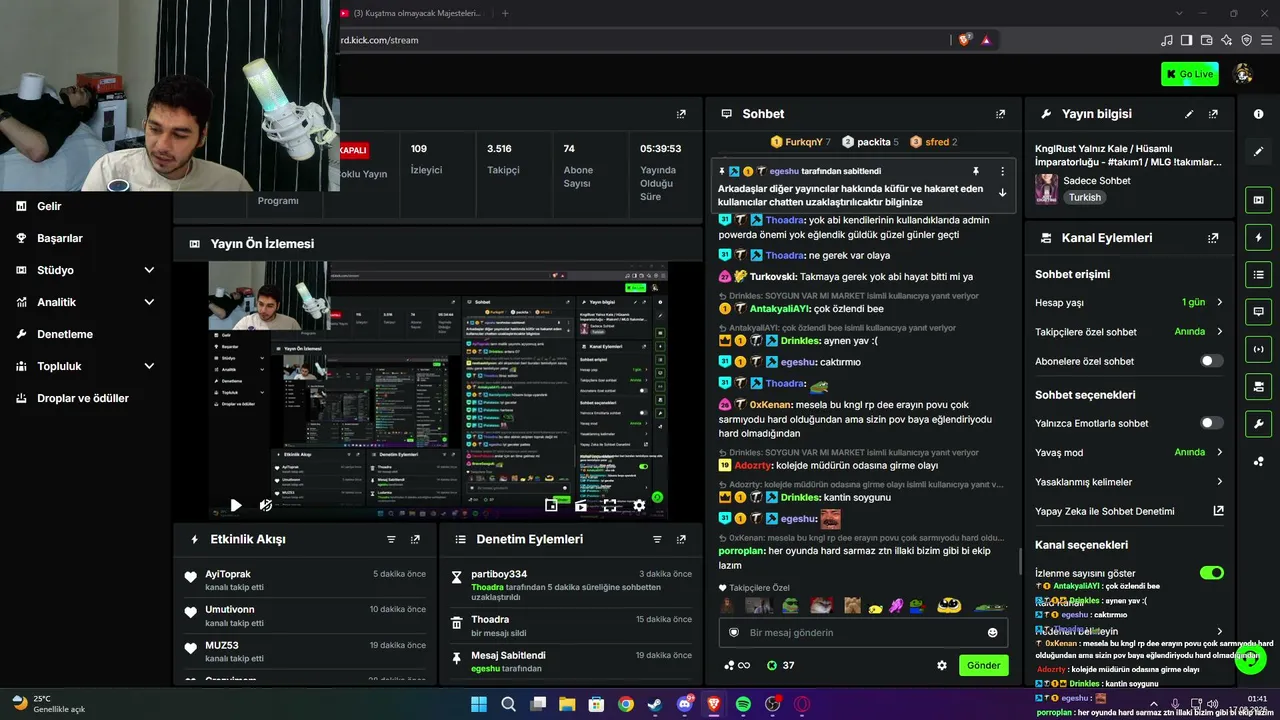Screen dimensions: 1280x720
Task: Open Takipçilere özel sohbet options
Action: [x=1129, y=332]
